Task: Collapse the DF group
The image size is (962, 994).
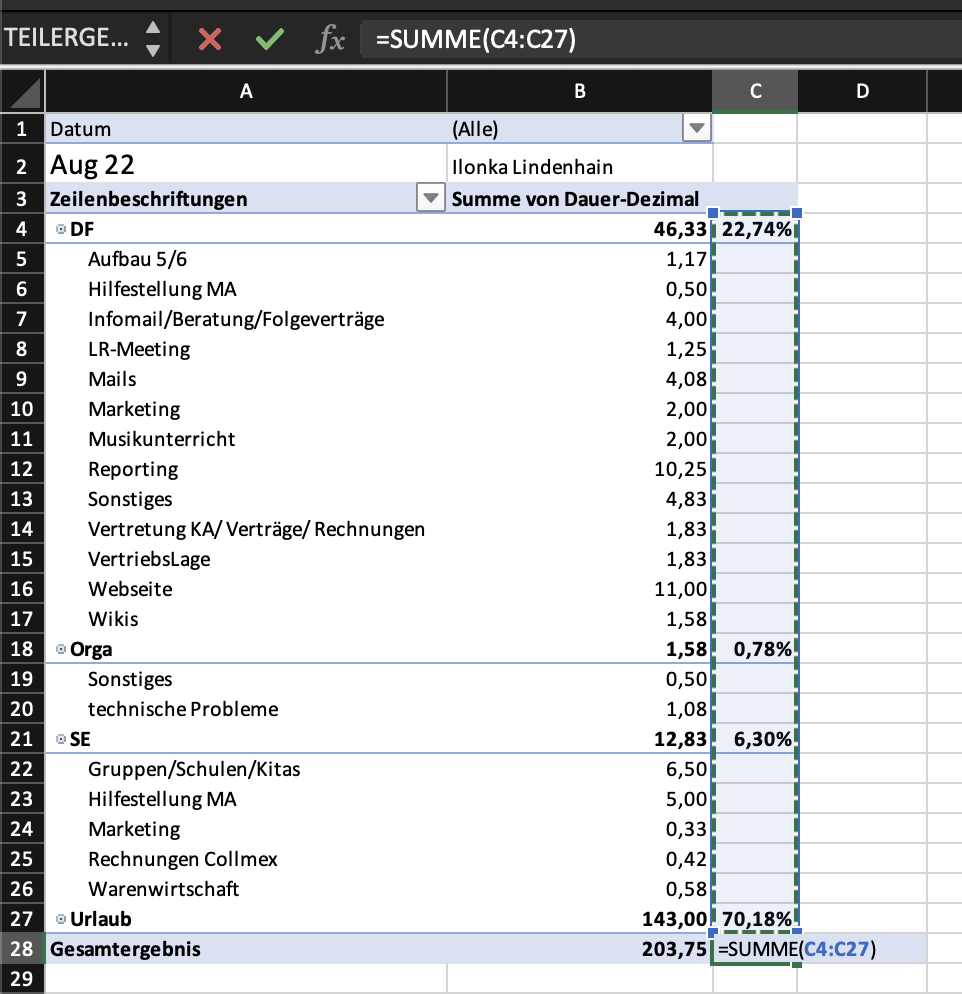Action: pos(61,229)
